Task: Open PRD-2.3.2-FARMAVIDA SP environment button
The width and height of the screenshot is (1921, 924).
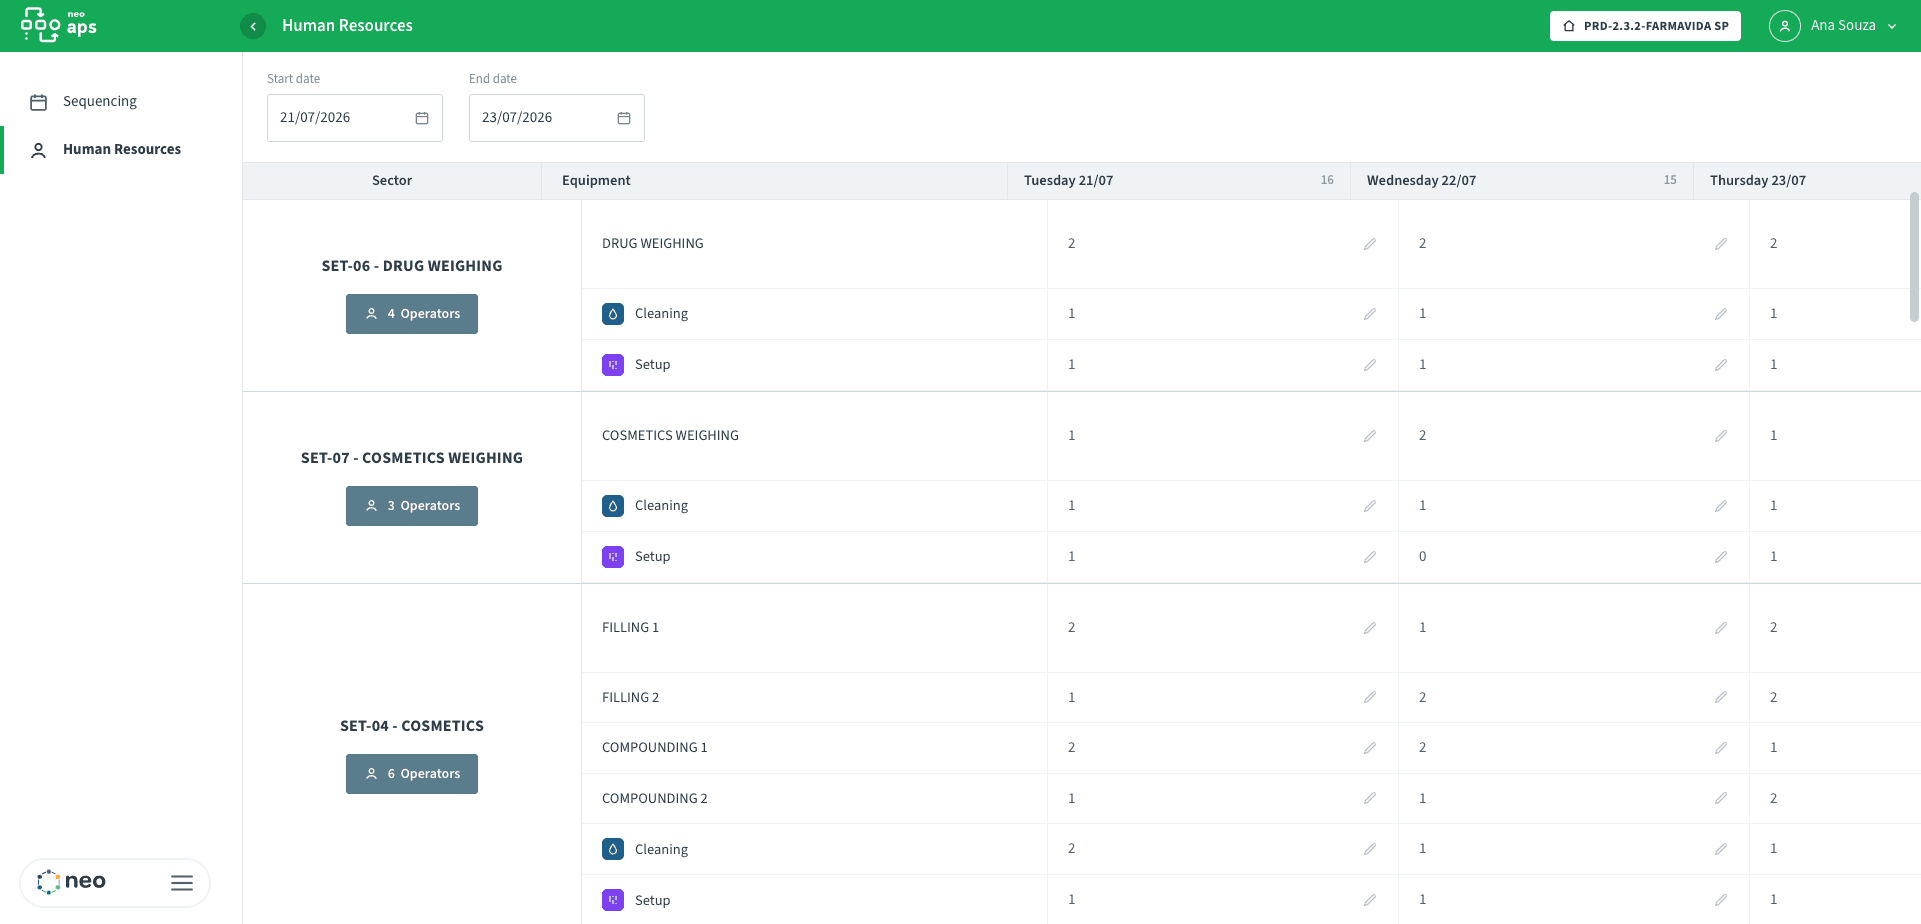Action: 1645,26
